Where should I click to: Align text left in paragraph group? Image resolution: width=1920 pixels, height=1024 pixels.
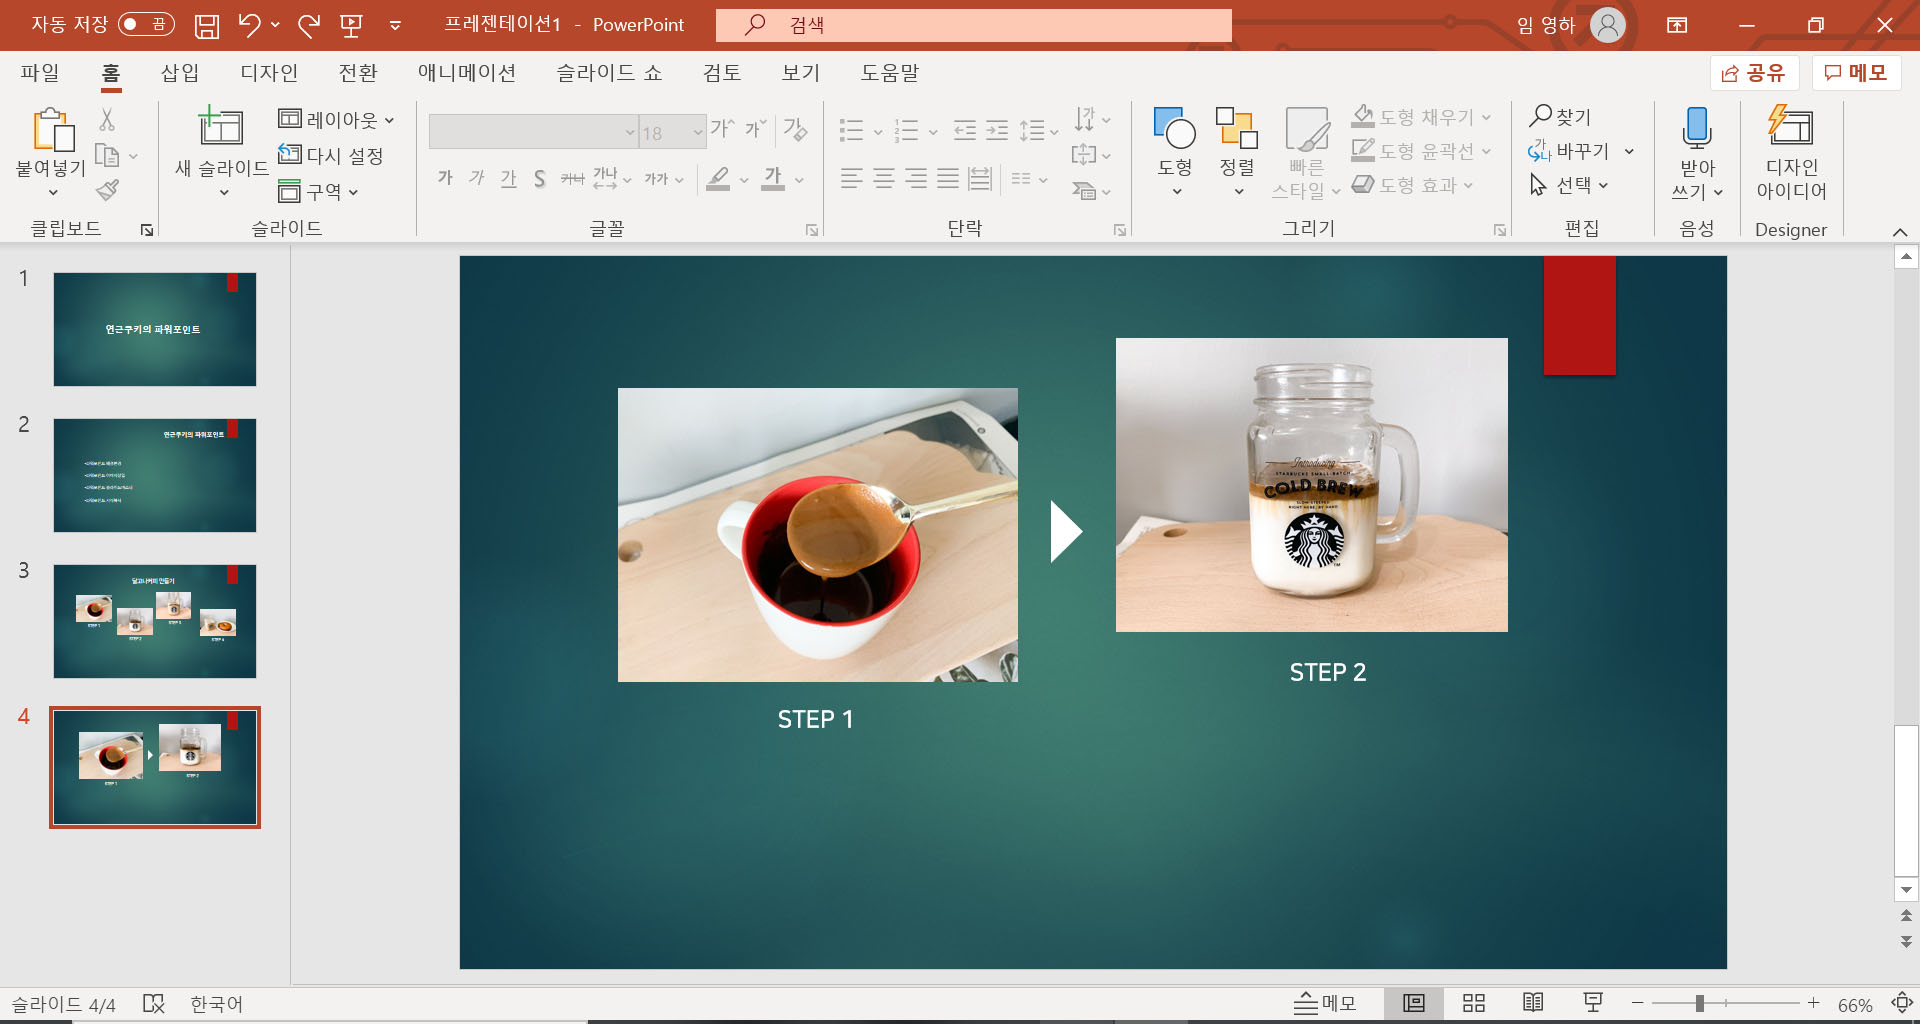pos(851,179)
